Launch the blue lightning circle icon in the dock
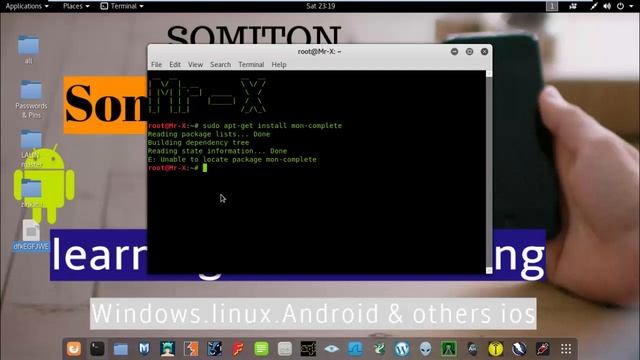Screen dimensions: 640x360 [x=519, y=349]
